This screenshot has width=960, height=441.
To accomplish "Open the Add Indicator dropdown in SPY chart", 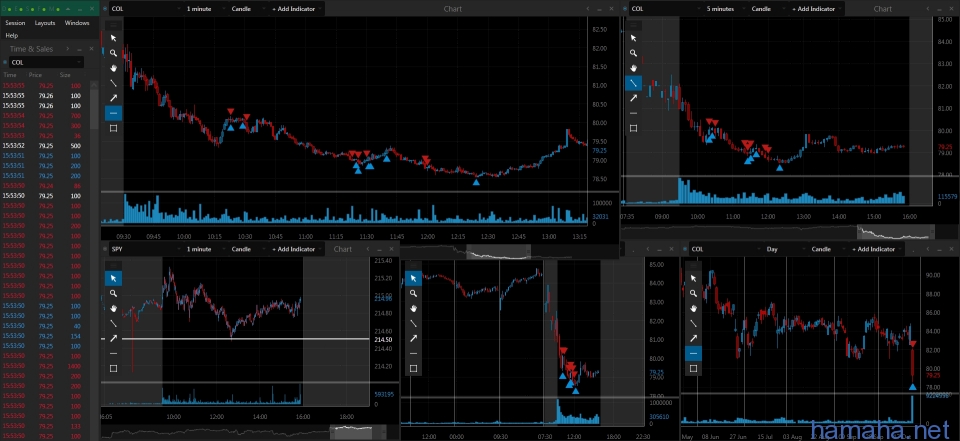I will (x=296, y=249).
